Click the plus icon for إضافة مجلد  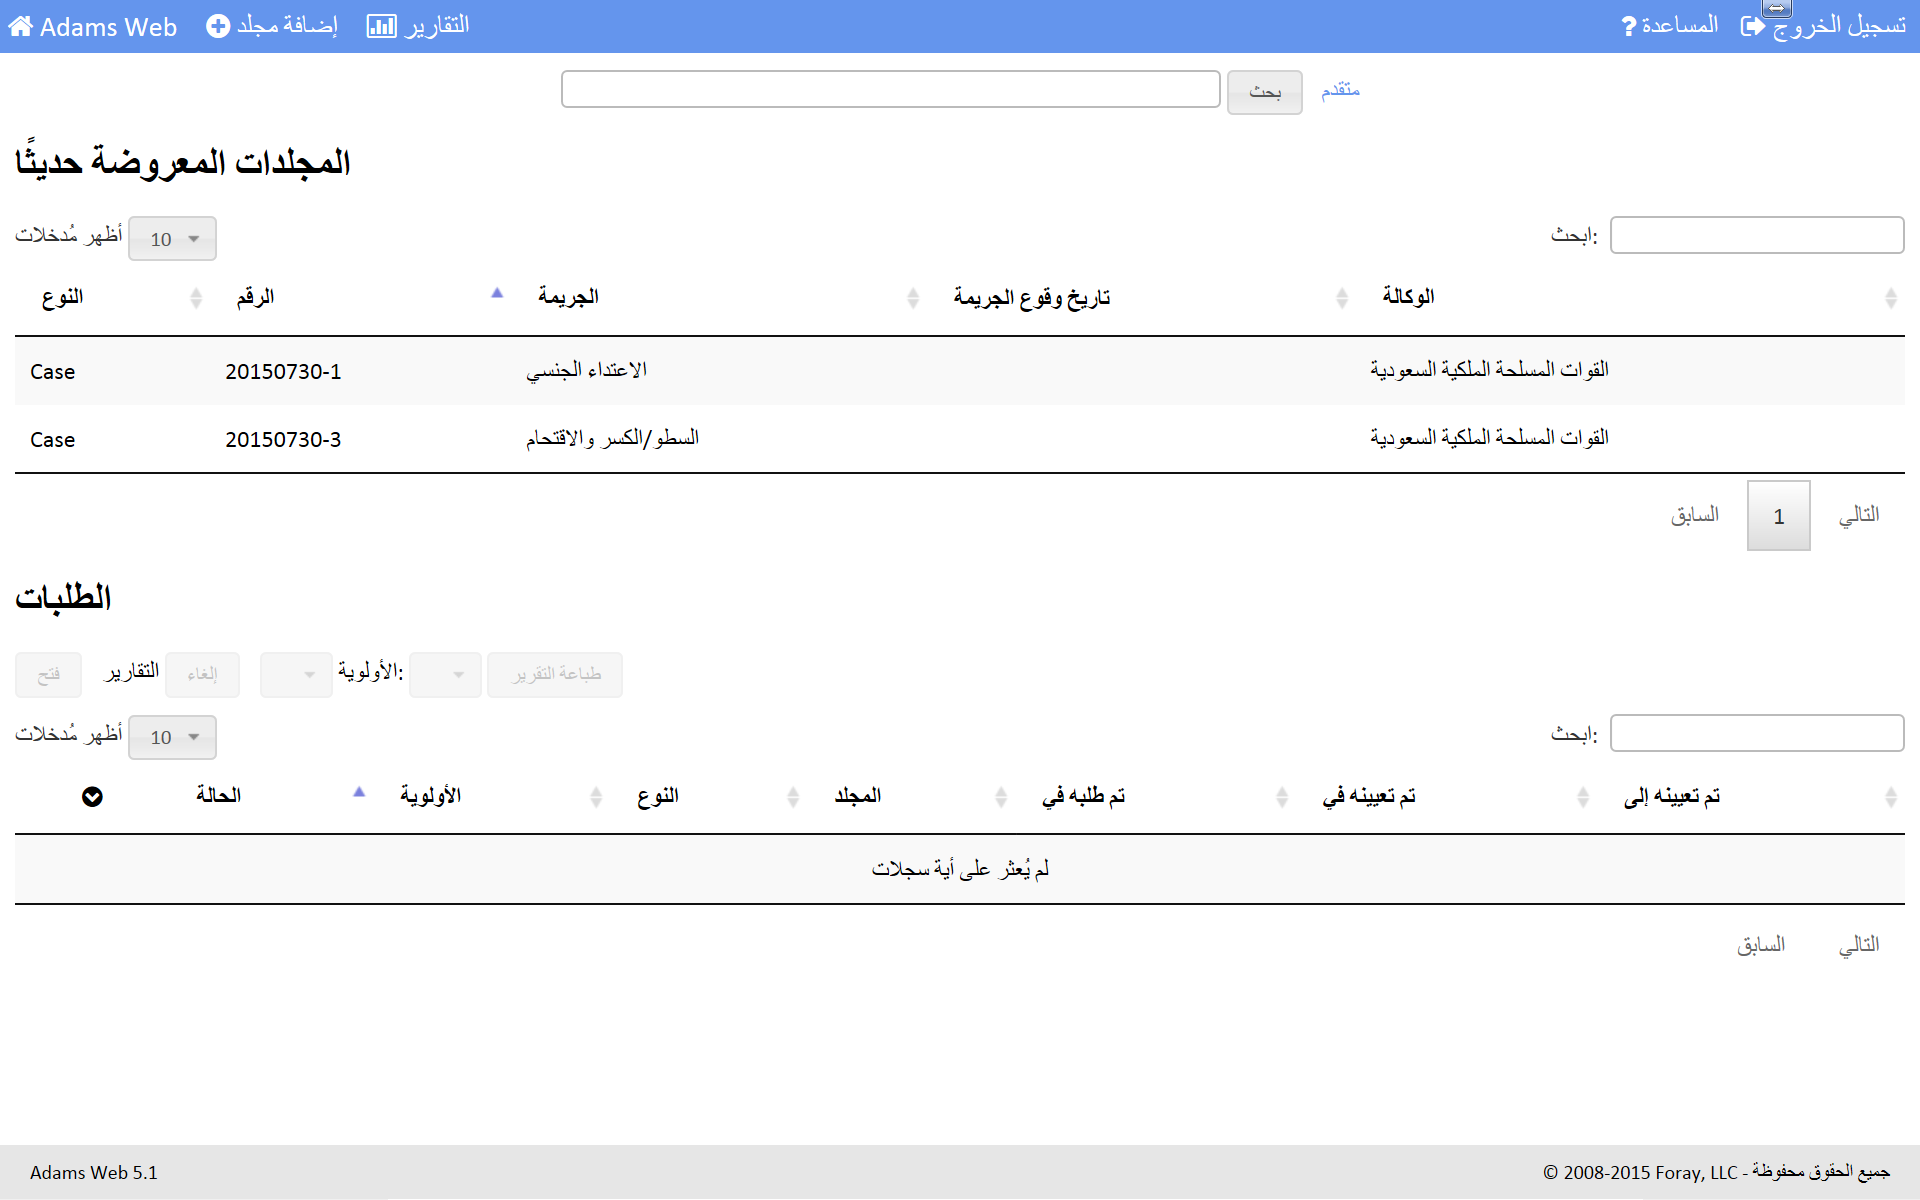pos(217,27)
